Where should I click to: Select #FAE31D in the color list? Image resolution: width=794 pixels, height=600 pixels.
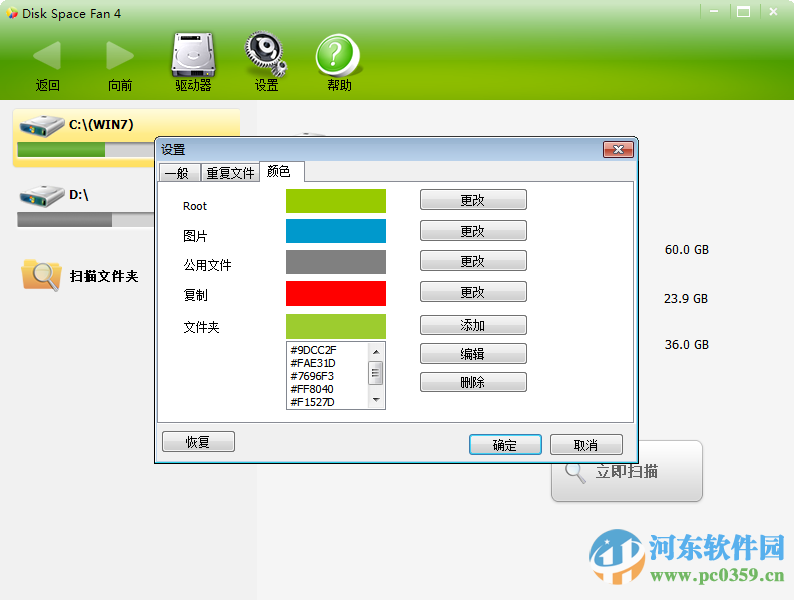pyautogui.click(x=313, y=363)
